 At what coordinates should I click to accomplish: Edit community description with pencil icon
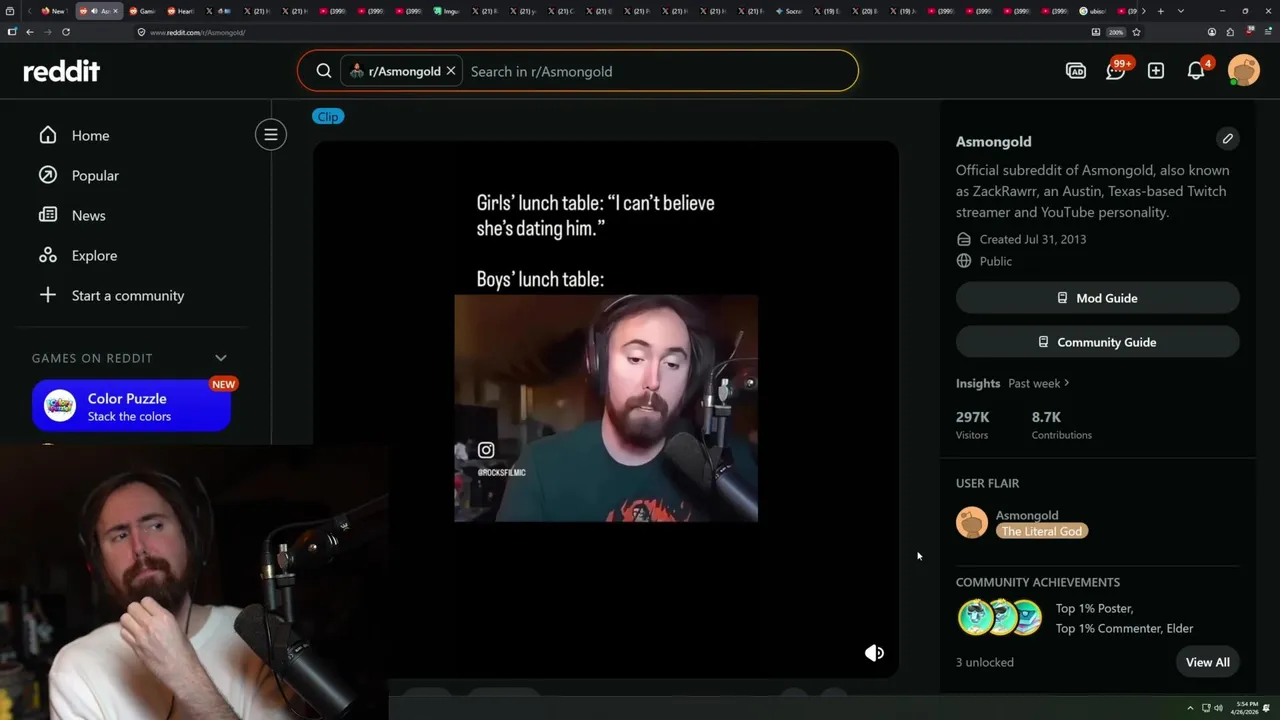tap(1228, 139)
